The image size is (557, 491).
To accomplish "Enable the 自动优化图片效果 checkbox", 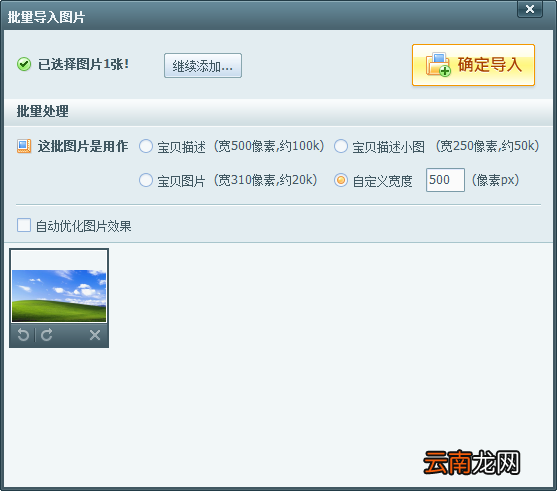I will (24, 225).
